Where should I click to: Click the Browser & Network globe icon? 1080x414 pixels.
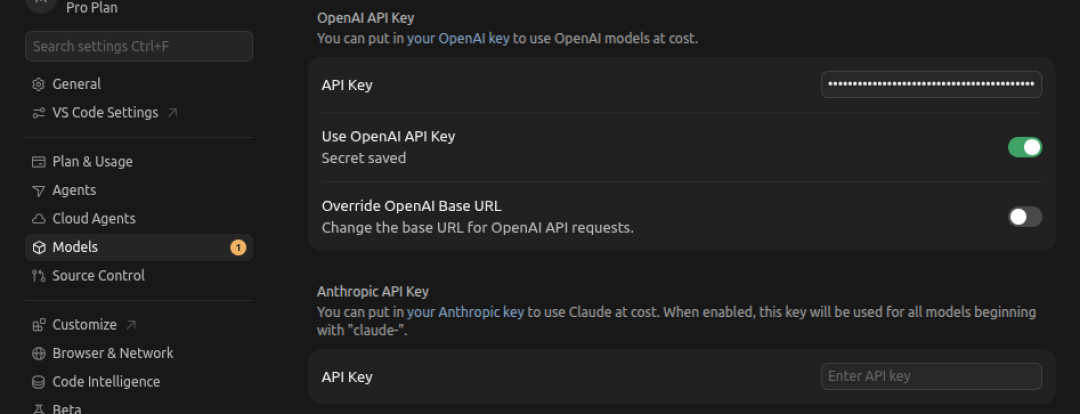[39, 353]
